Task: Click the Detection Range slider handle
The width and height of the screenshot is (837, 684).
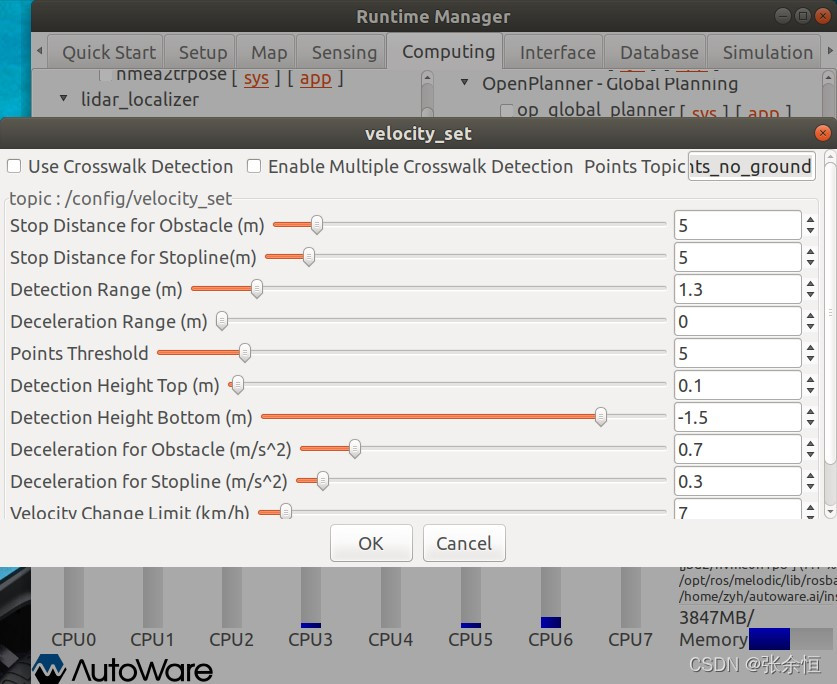Action: click(257, 289)
